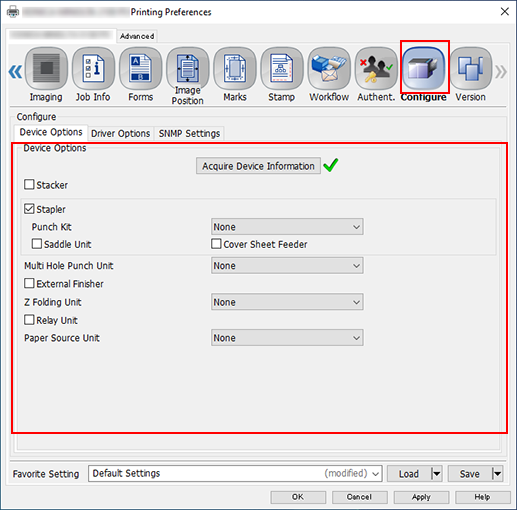The width and height of the screenshot is (517, 510).
Task: Enable the Relay Unit checkbox
Action: tap(29, 320)
